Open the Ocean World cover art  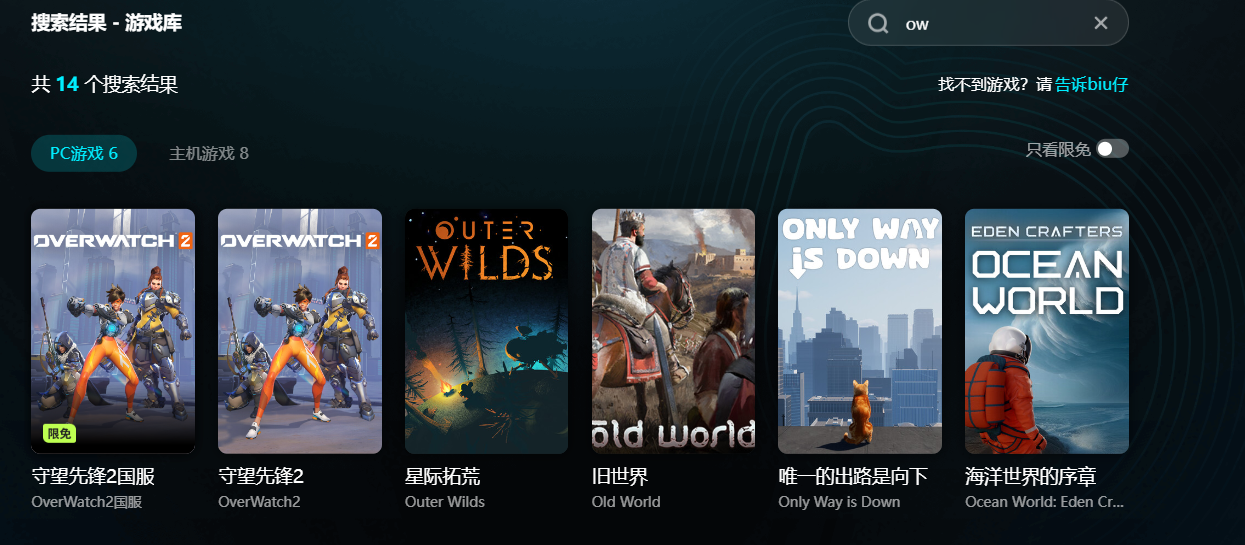[1047, 331]
